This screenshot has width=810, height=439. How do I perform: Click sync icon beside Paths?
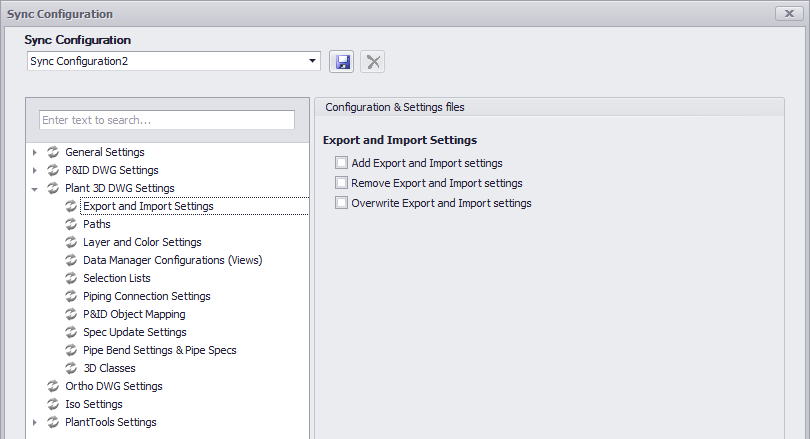tap(71, 224)
